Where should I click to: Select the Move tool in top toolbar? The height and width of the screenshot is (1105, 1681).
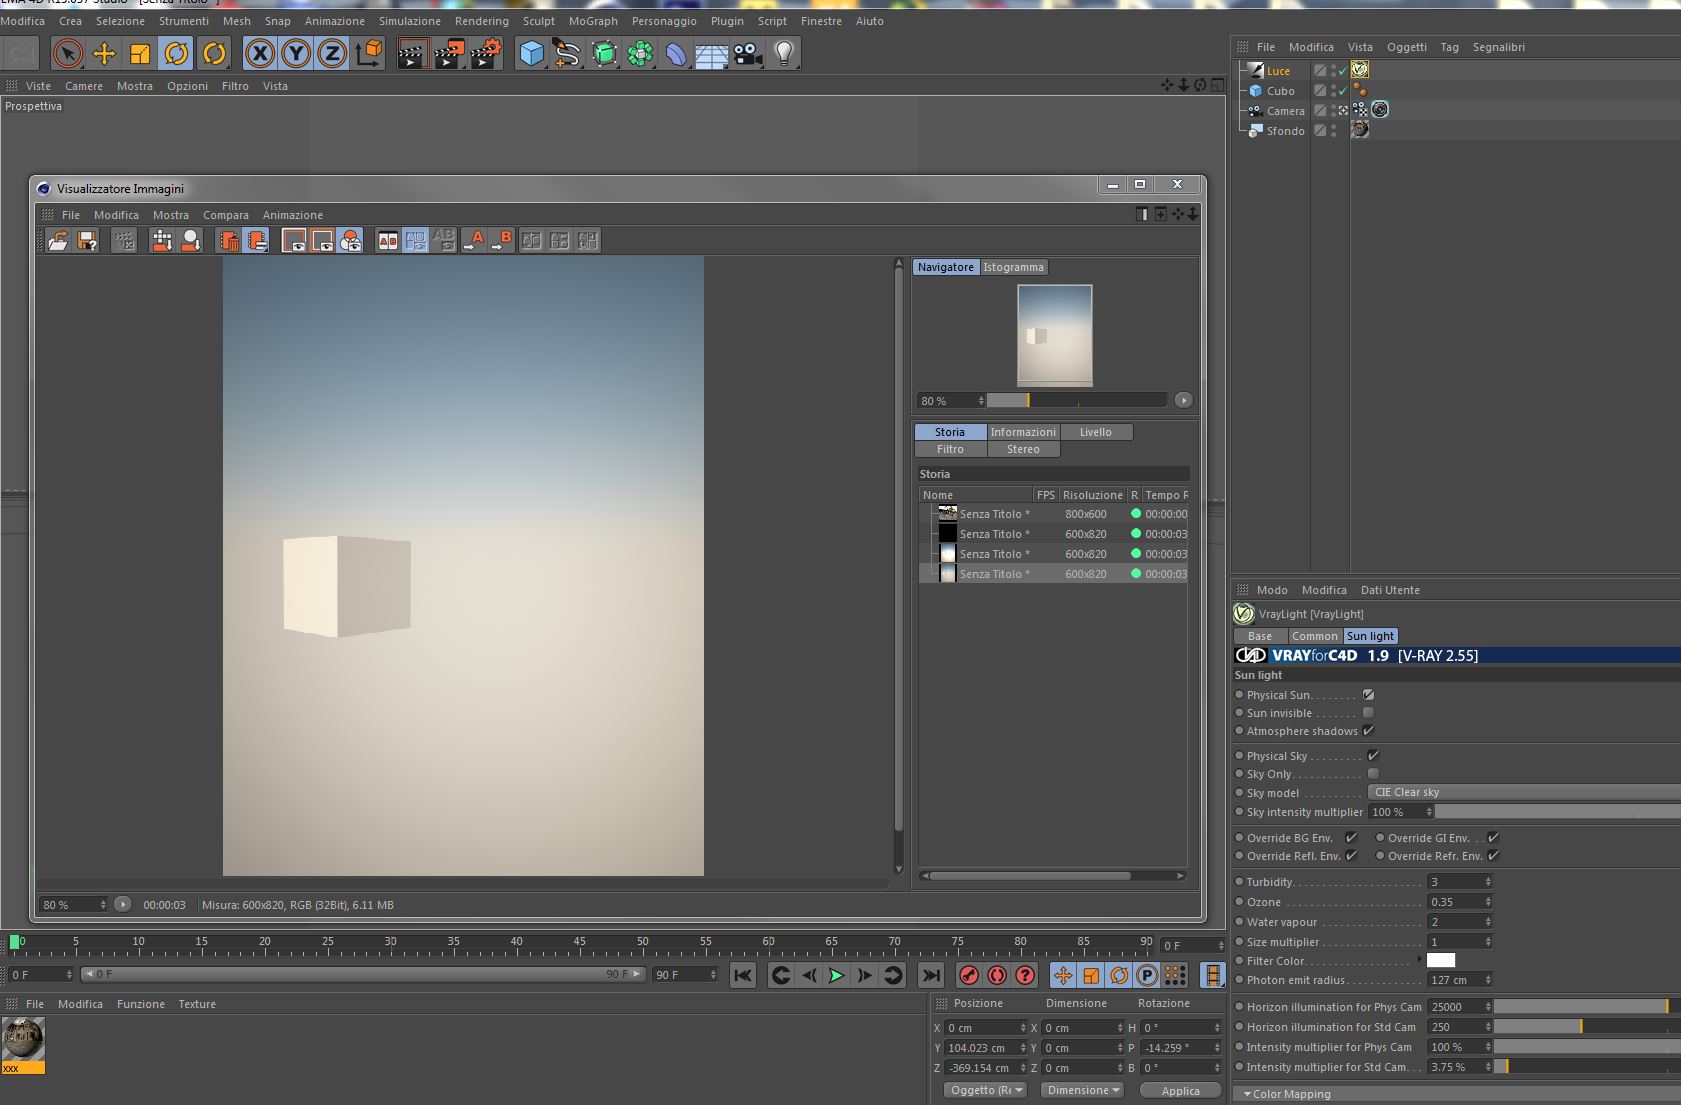tap(104, 53)
